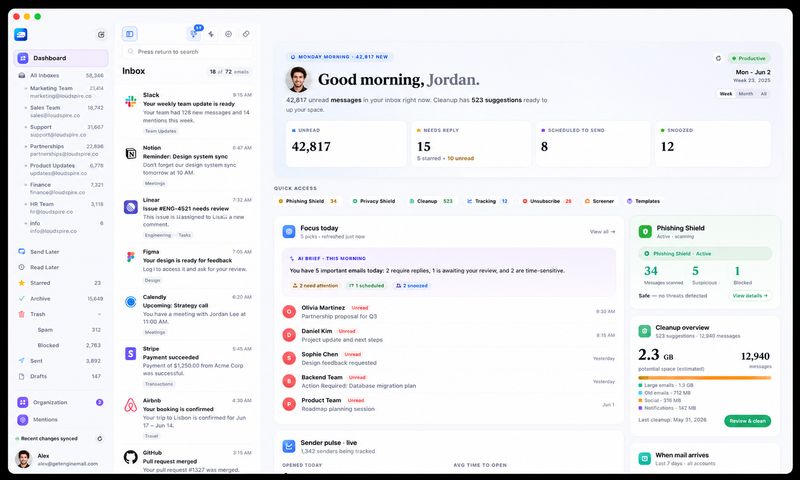
Task: Click the Starred star icon in sidebar
Action: tap(21, 283)
